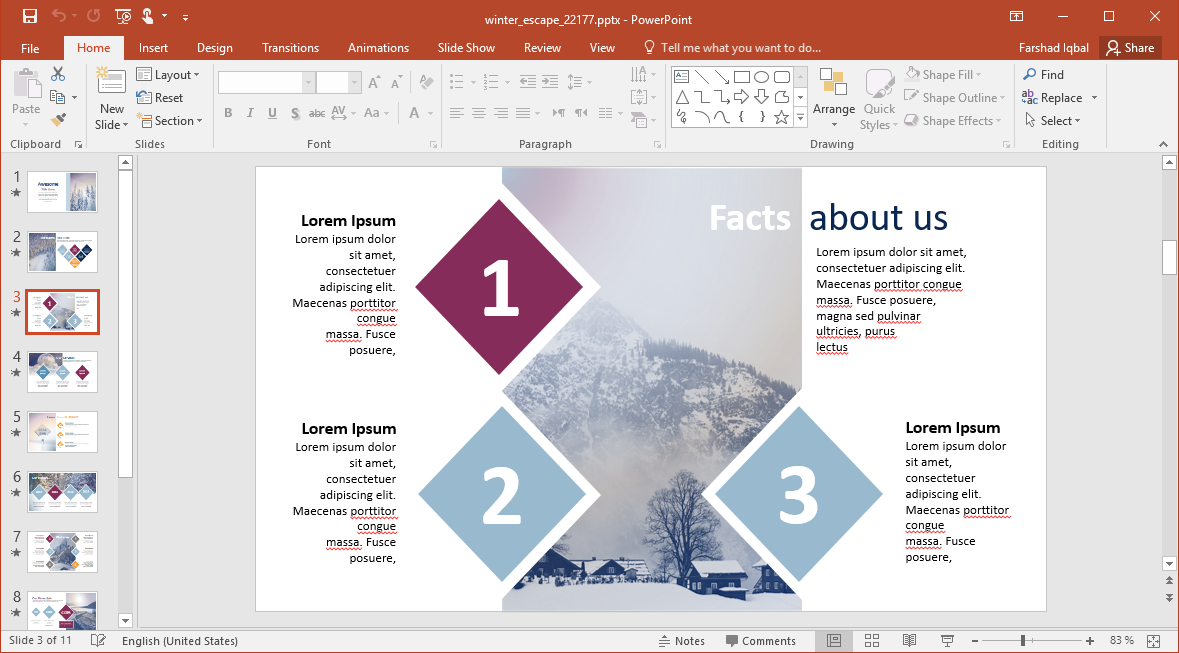The width and height of the screenshot is (1179, 653).
Task: Click the Save icon in title bar
Action: point(29,16)
